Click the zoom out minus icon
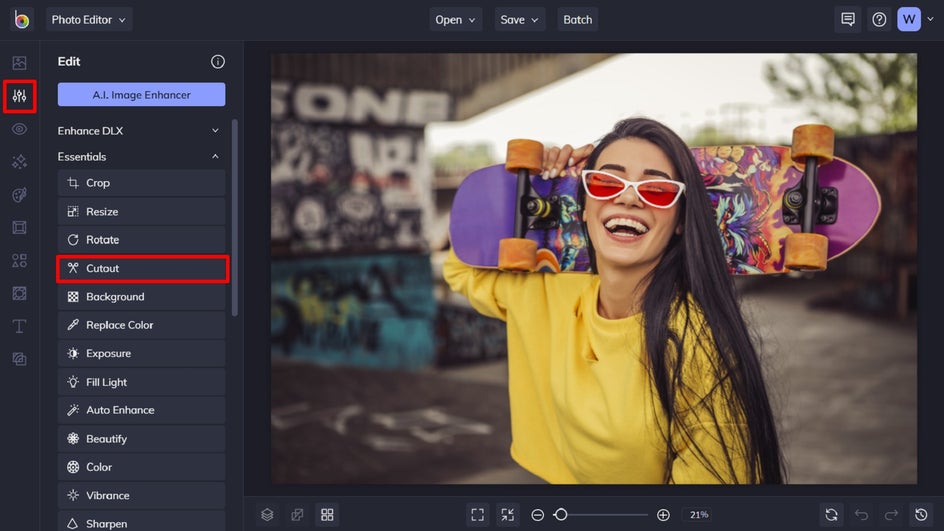Image resolution: width=944 pixels, height=531 pixels. pyautogui.click(x=538, y=514)
